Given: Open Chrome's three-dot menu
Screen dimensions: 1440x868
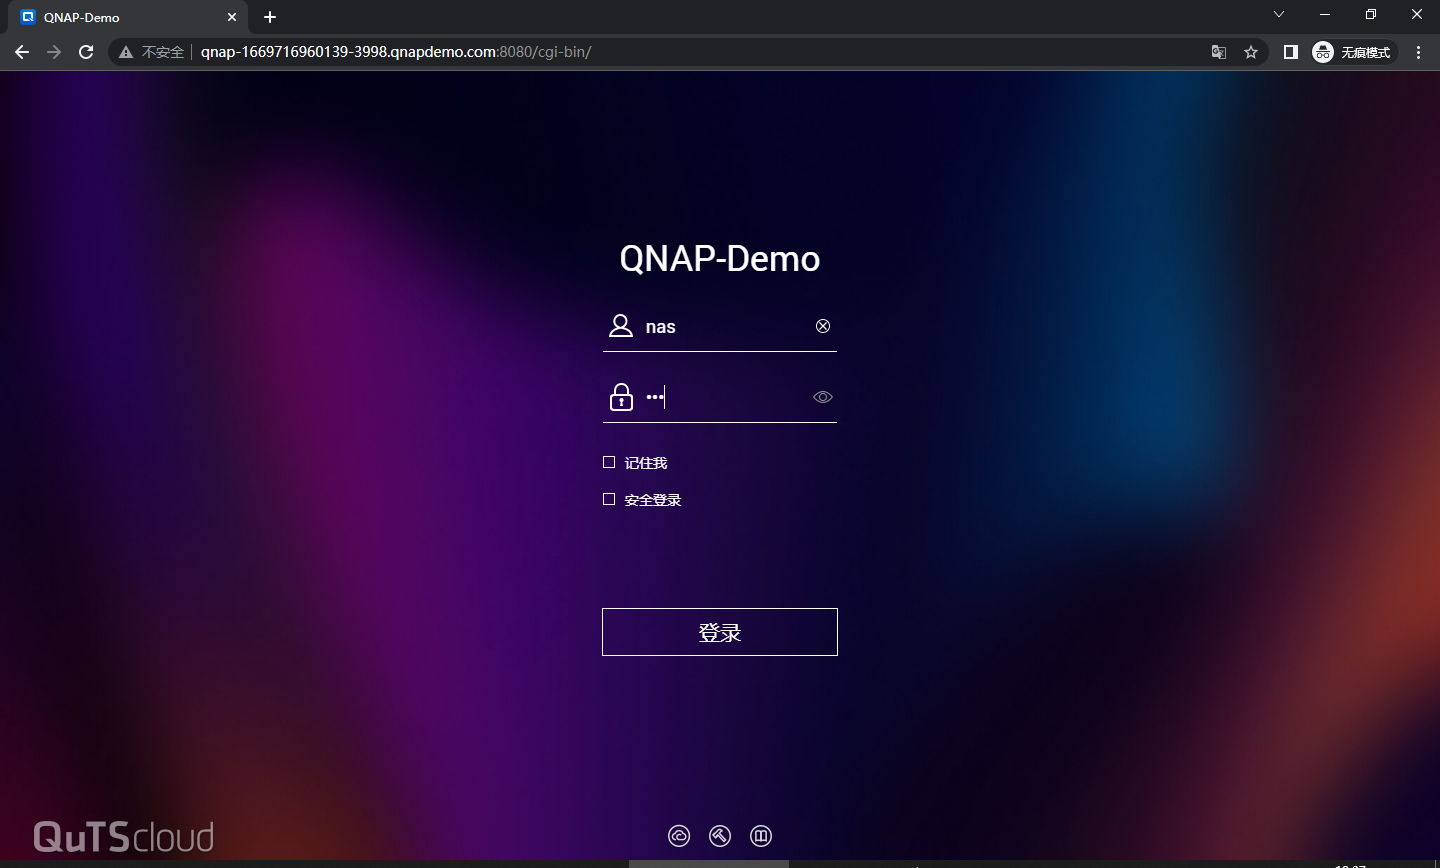Looking at the screenshot, I should (1418, 52).
